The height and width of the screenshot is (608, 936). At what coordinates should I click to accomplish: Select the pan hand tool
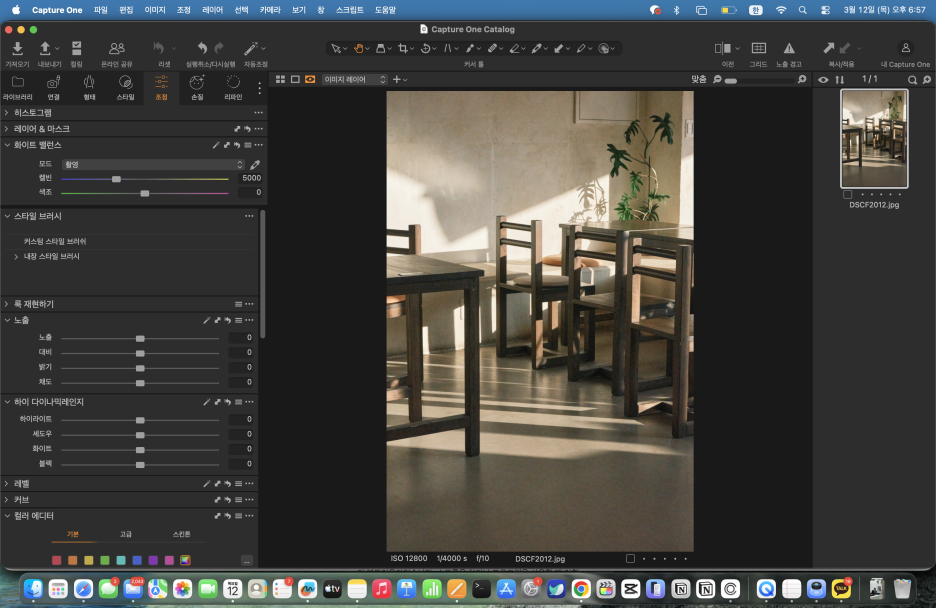[x=358, y=48]
